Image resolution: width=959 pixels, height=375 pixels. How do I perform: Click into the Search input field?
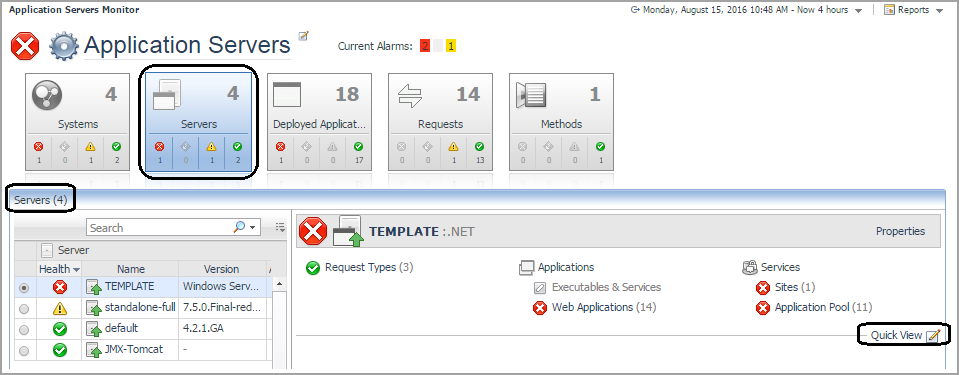click(160, 228)
